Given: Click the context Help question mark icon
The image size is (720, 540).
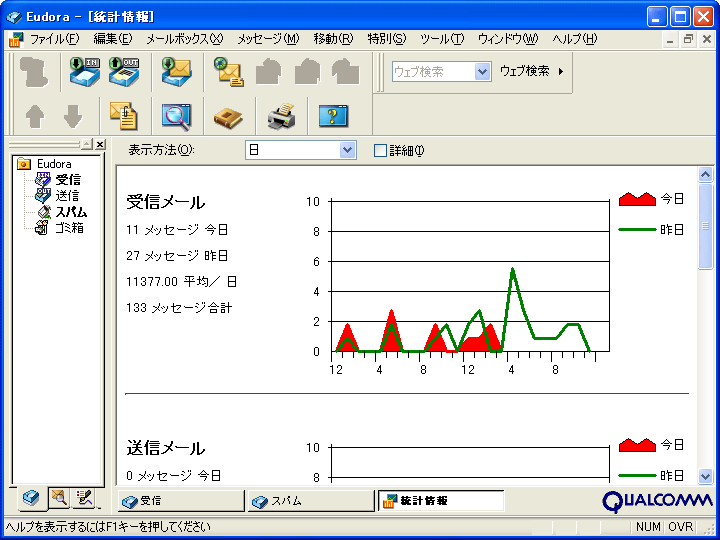Looking at the screenshot, I should (333, 116).
